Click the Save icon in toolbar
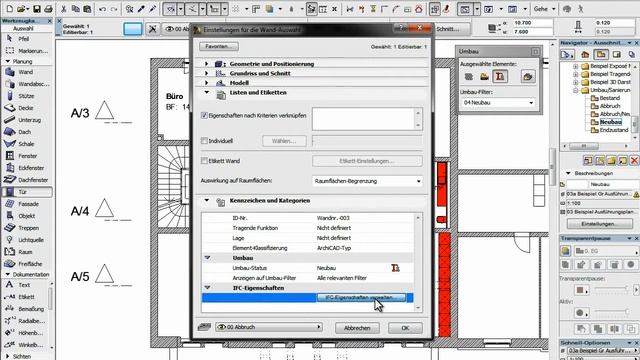The width and height of the screenshot is (640, 360). [x=37, y=8]
